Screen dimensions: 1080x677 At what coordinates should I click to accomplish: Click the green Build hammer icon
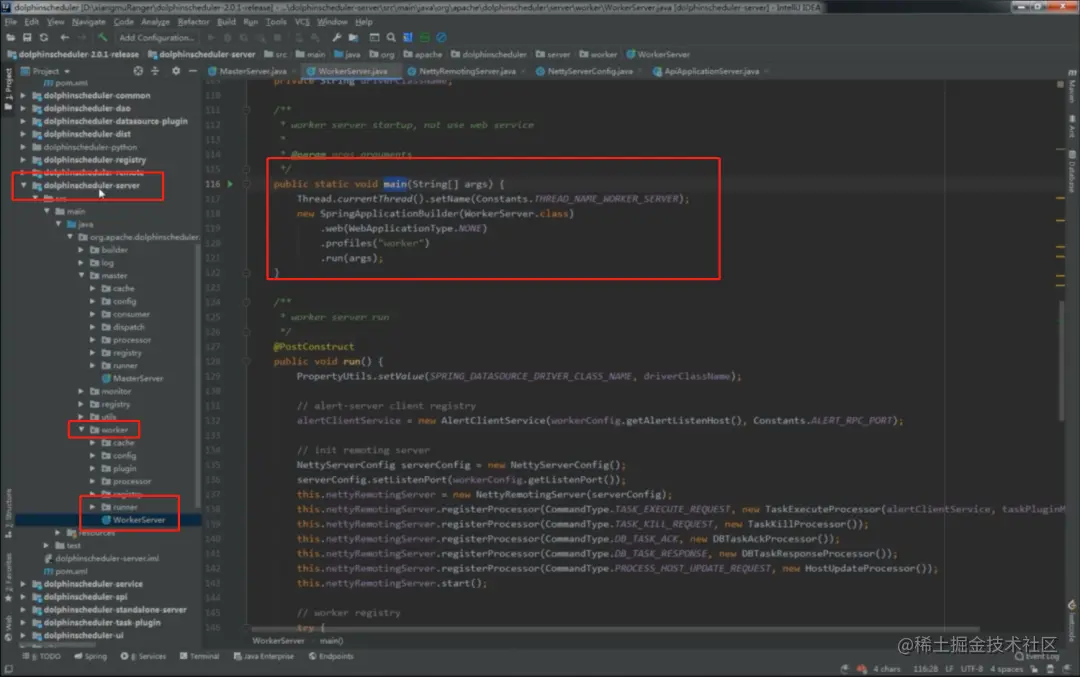tap(102, 37)
